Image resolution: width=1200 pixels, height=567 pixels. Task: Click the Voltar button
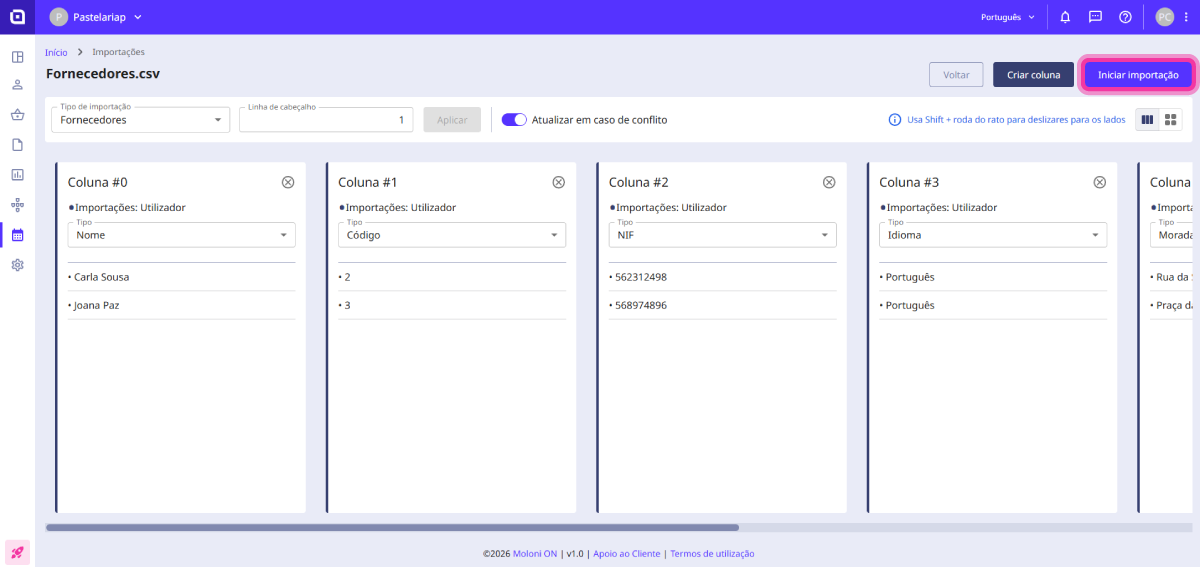click(956, 75)
